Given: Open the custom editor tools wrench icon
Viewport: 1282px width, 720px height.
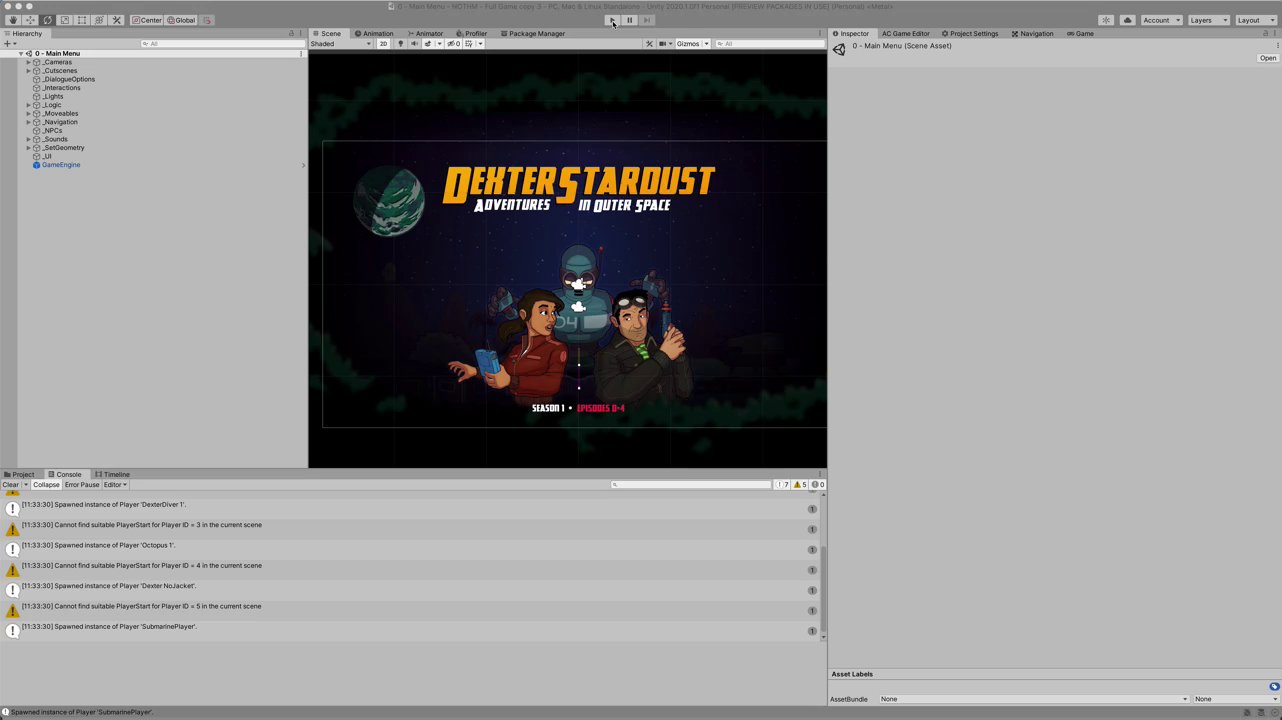Looking at the screenshot, I should (x=116, y=20).
